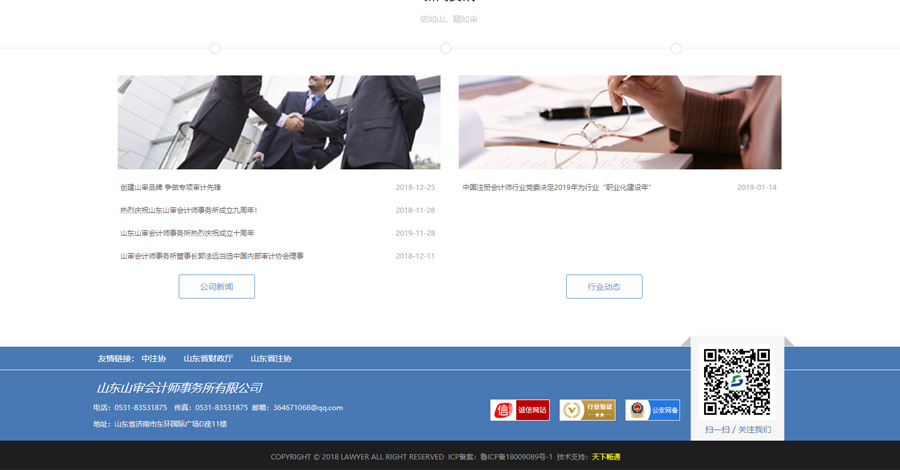Click the 鲁ICP备18009089号-1 record number
This screenshot has height=470, width=900.
[x=516, y=457]
